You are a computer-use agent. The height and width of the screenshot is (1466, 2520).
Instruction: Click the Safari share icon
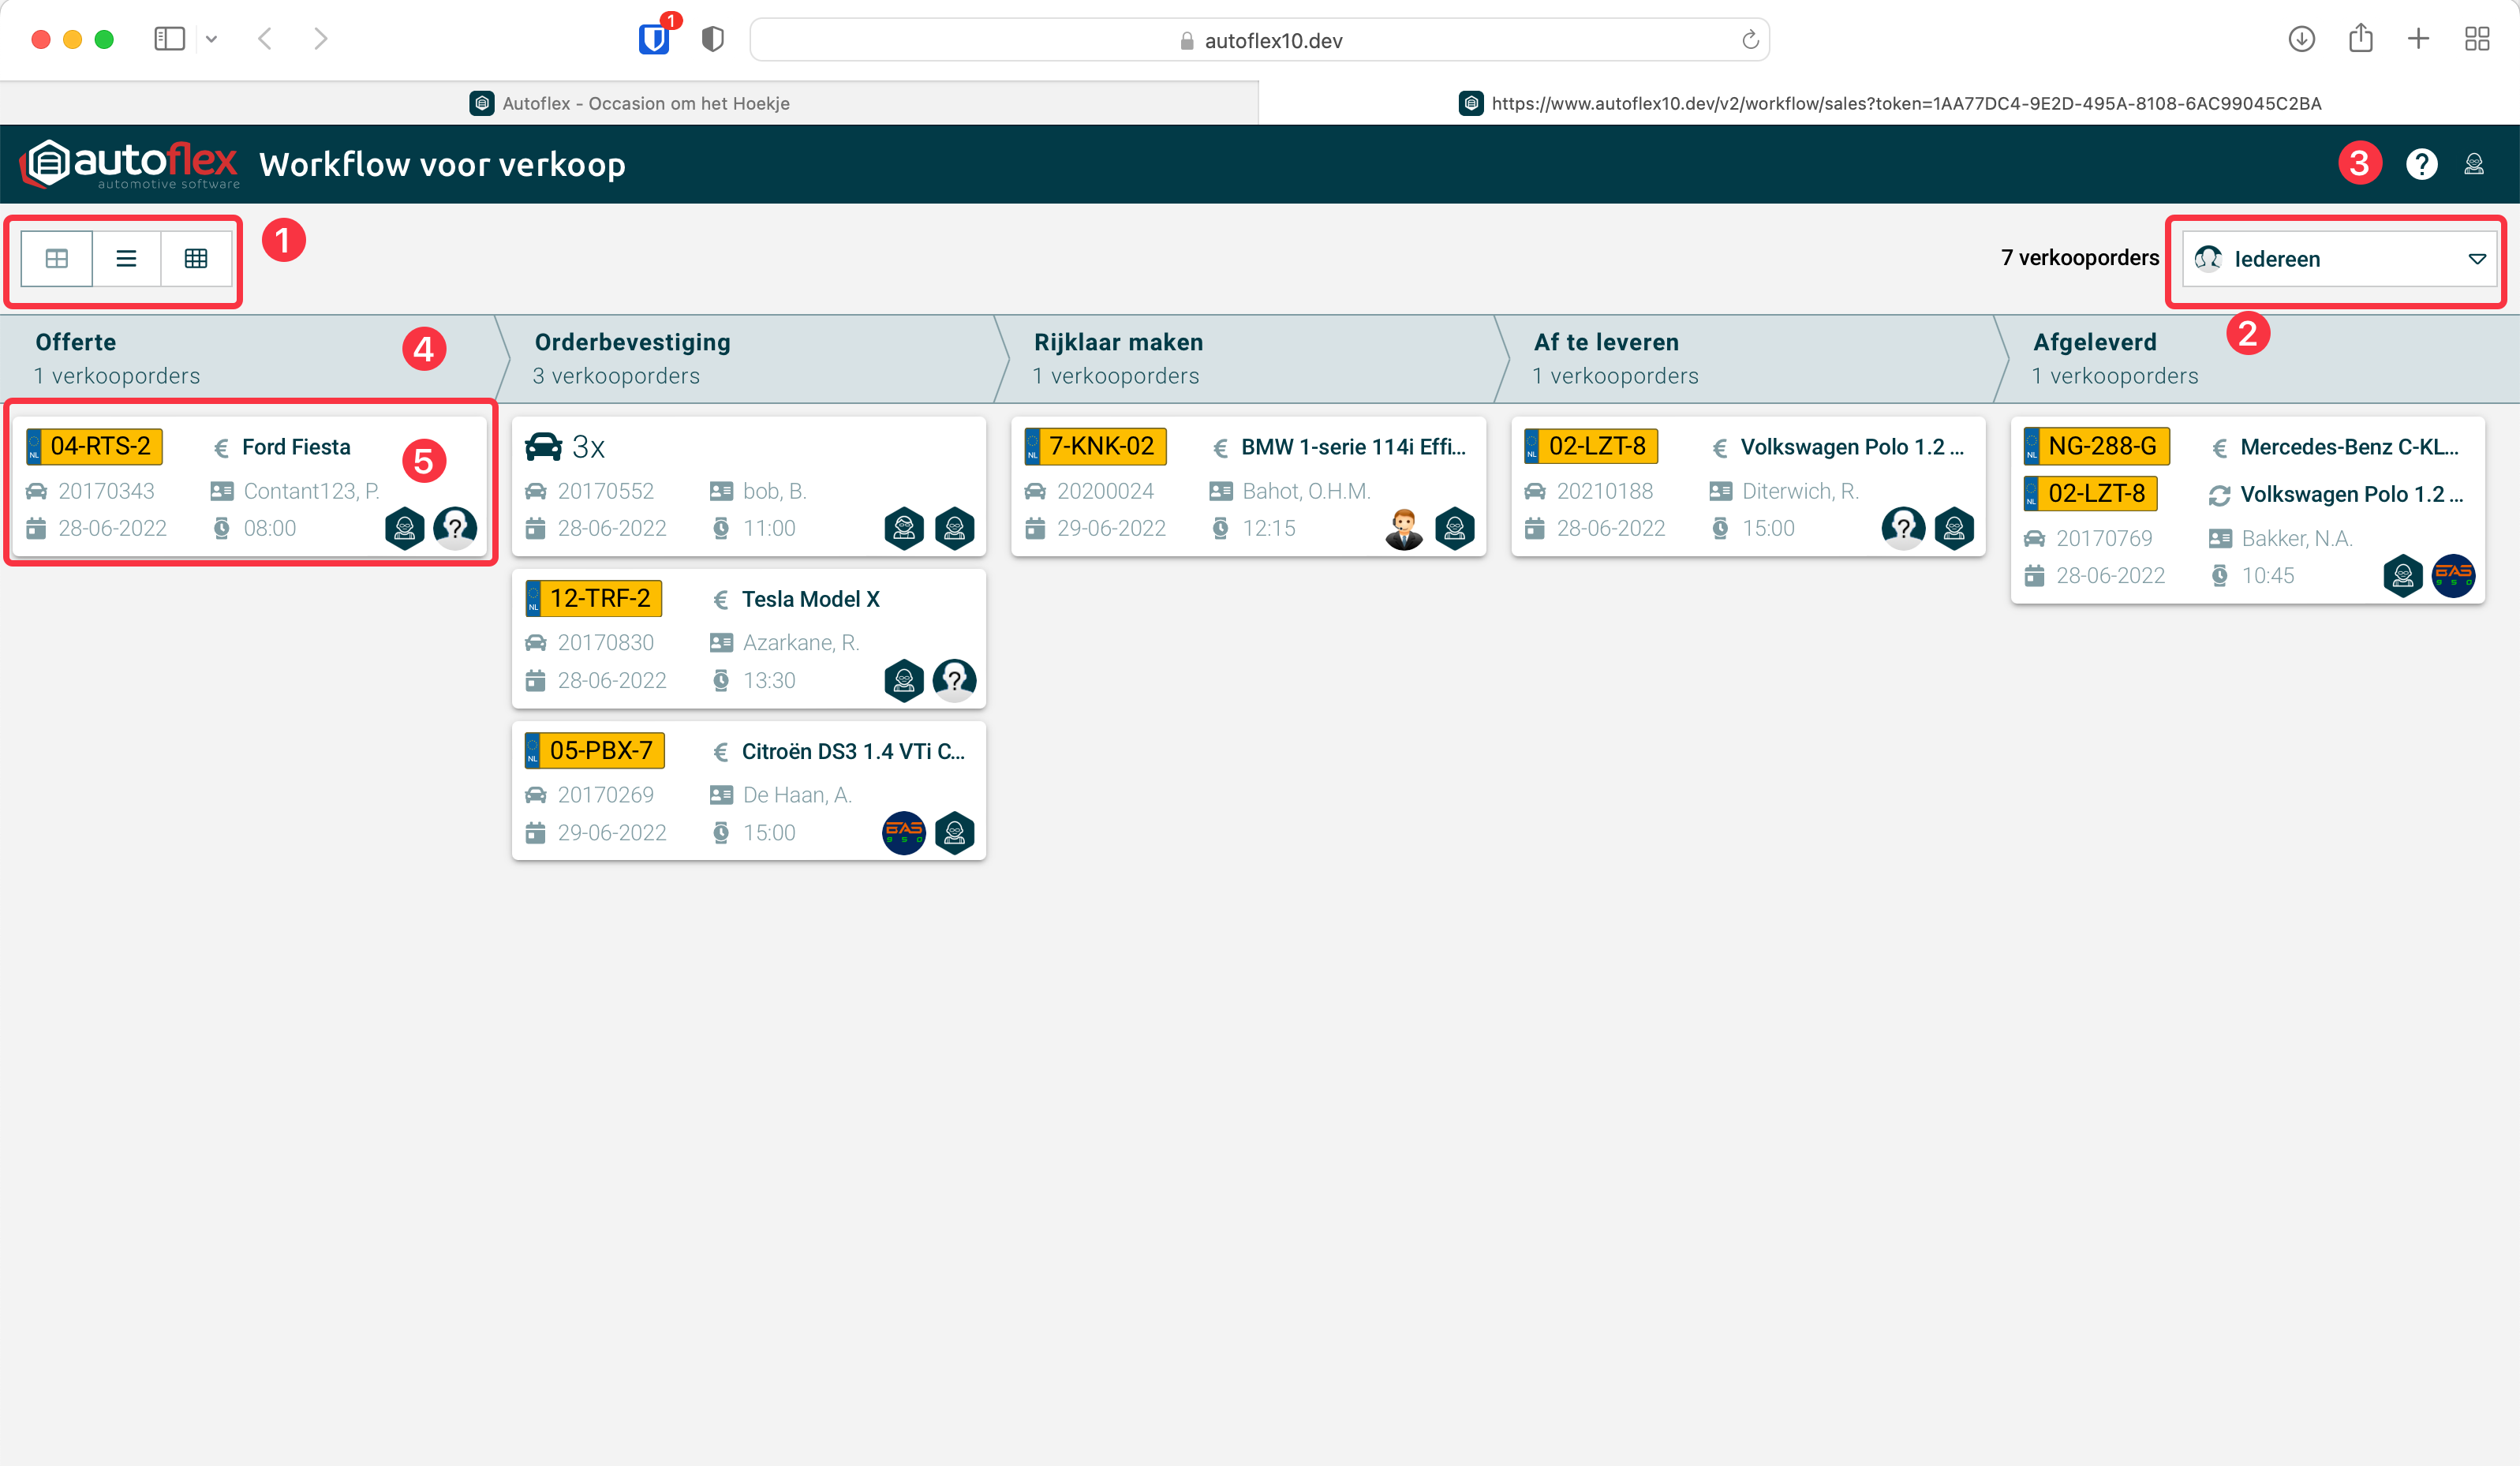2360,40
